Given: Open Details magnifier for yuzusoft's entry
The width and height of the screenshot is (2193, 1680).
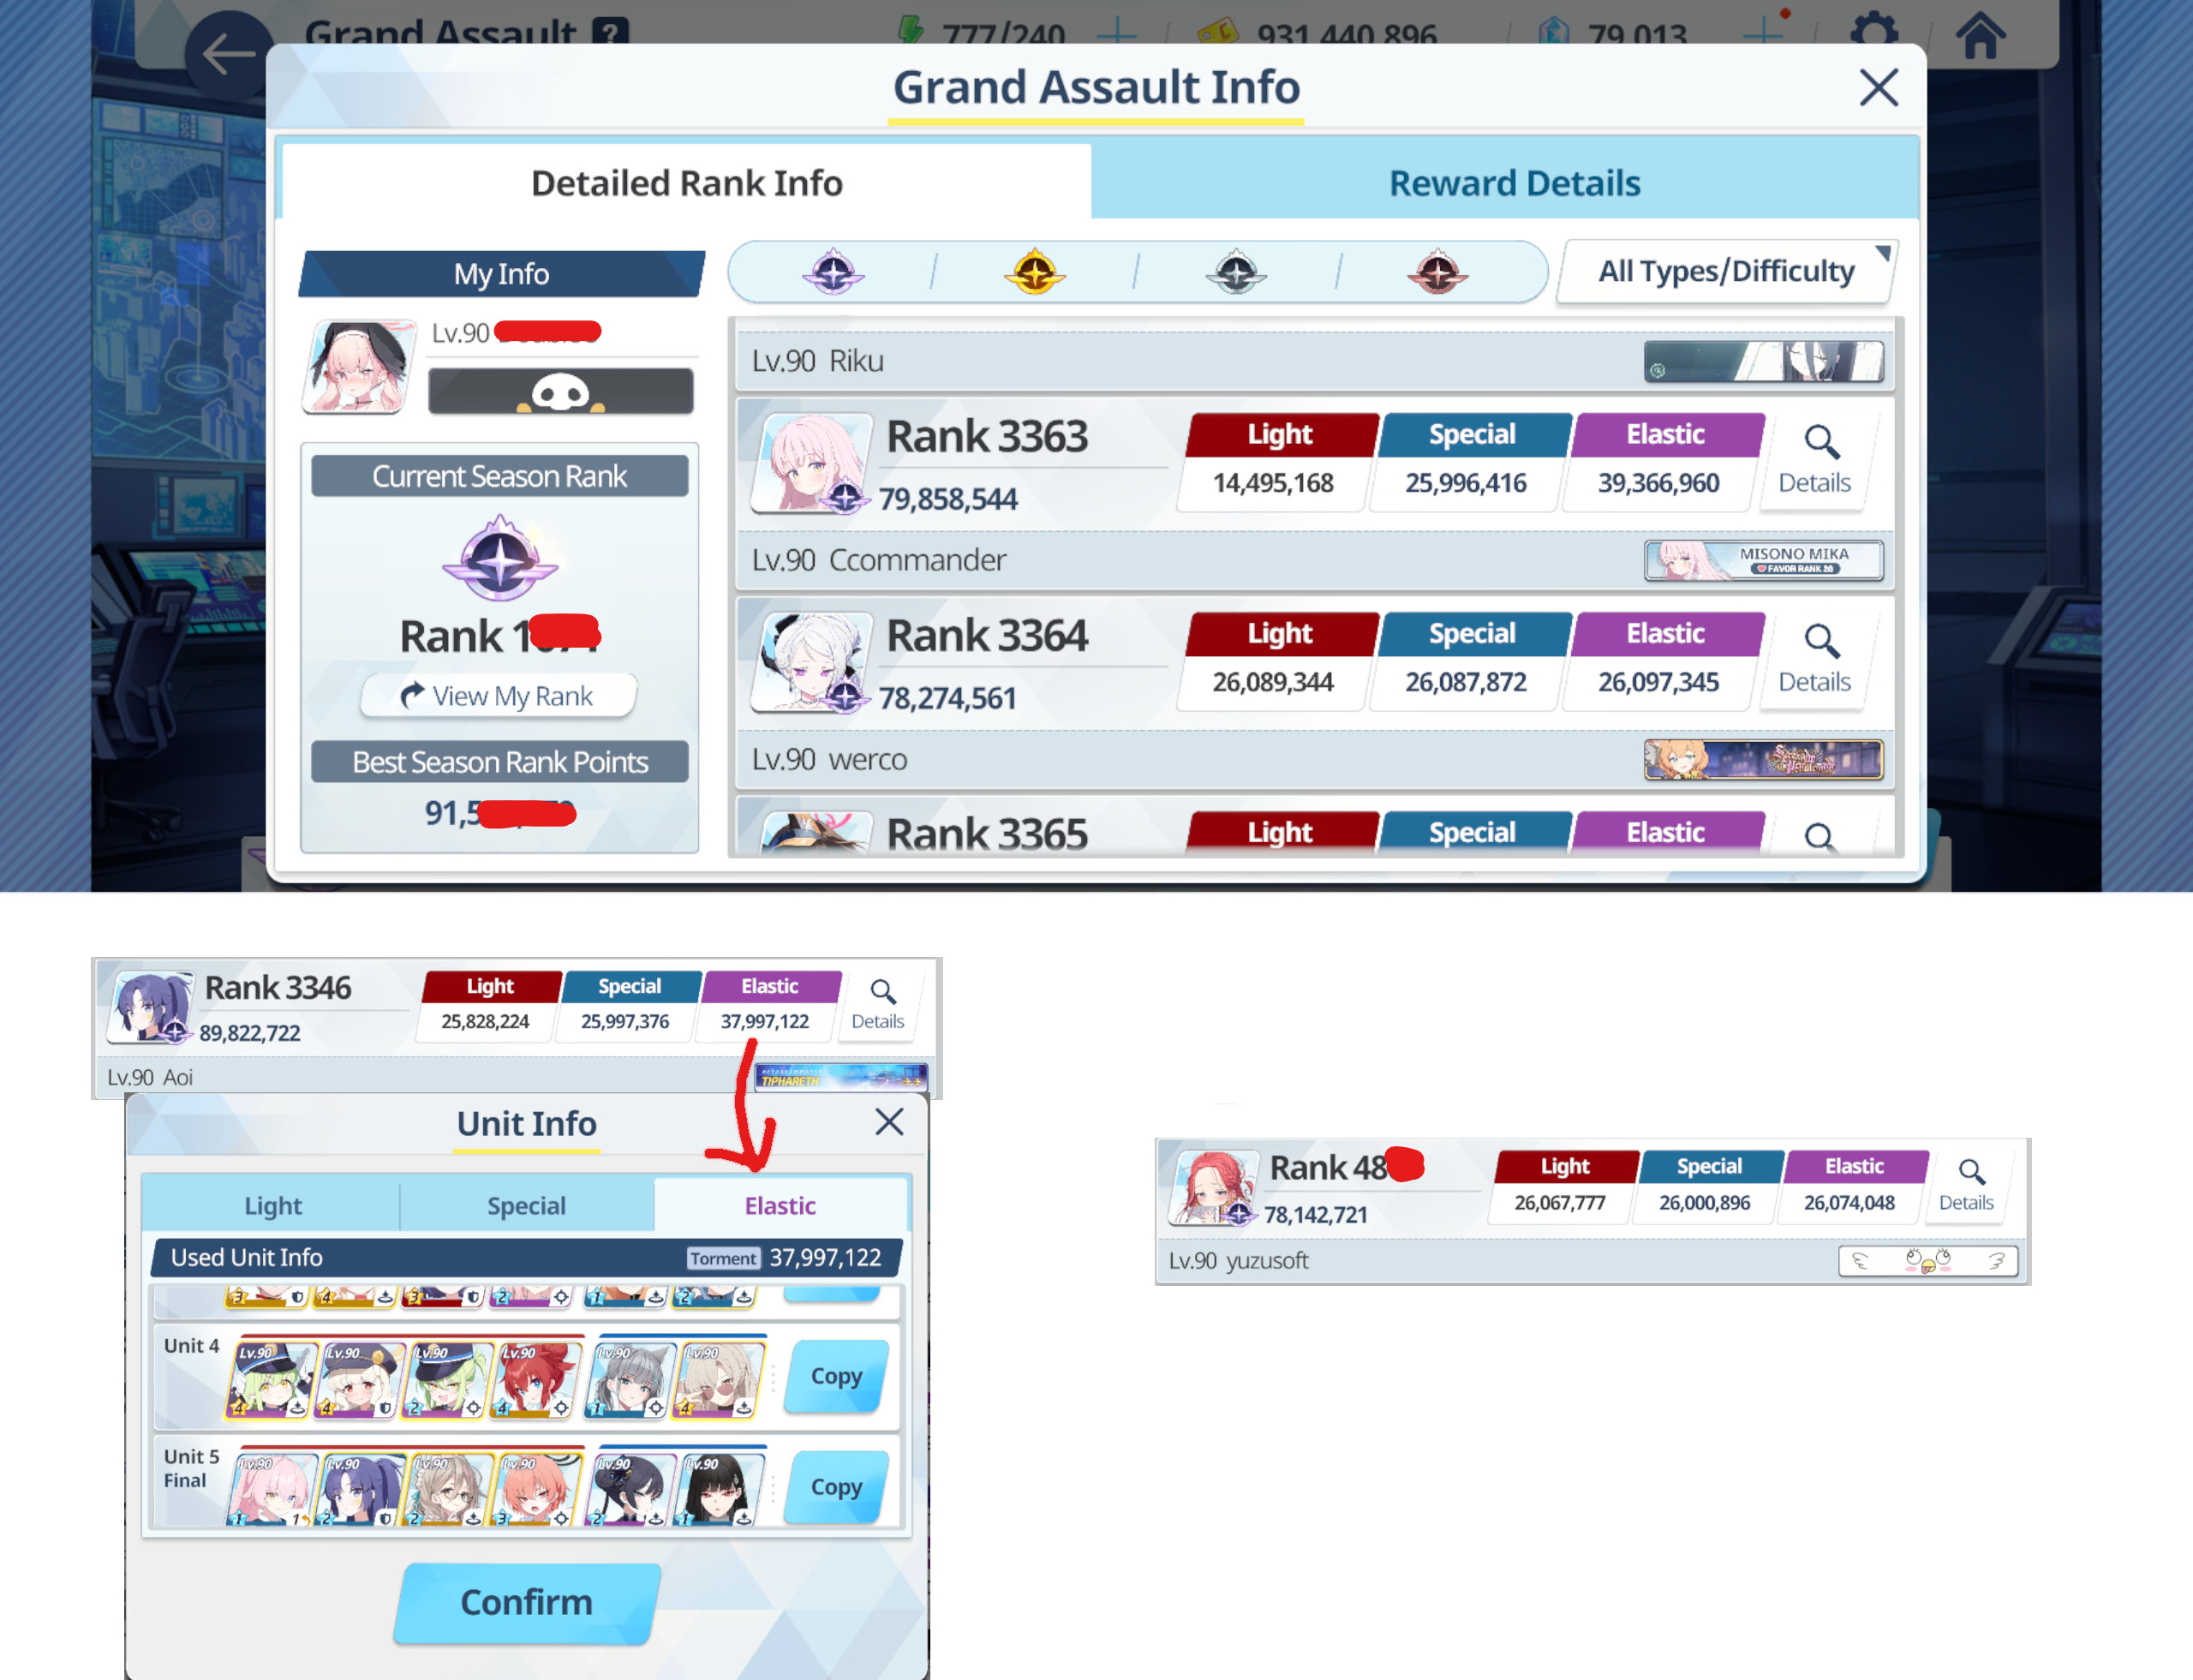Looking at the screenshot, I should click(x=1967, y=1184).
